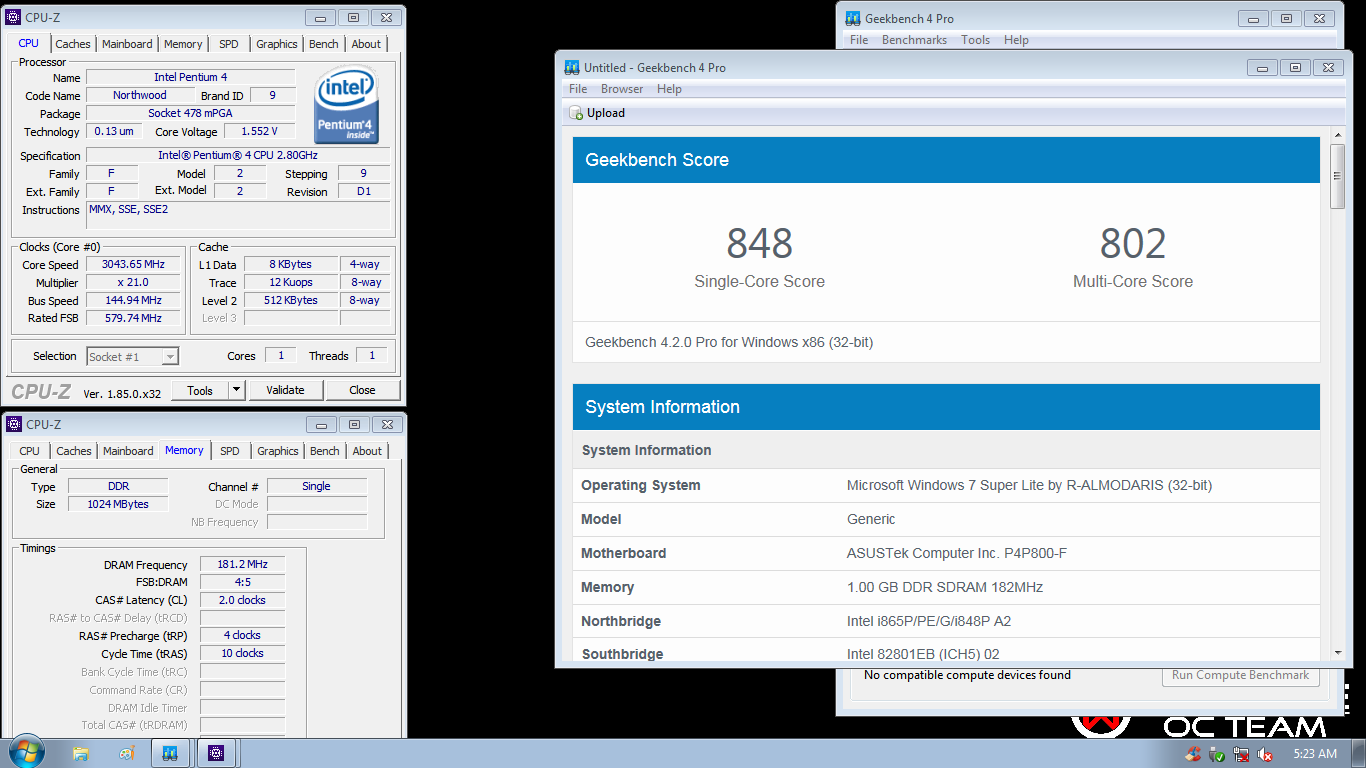
Task: Select CPU tab in lower CPU-Z window
Action: pyautogui.click(x=30, y=451)
